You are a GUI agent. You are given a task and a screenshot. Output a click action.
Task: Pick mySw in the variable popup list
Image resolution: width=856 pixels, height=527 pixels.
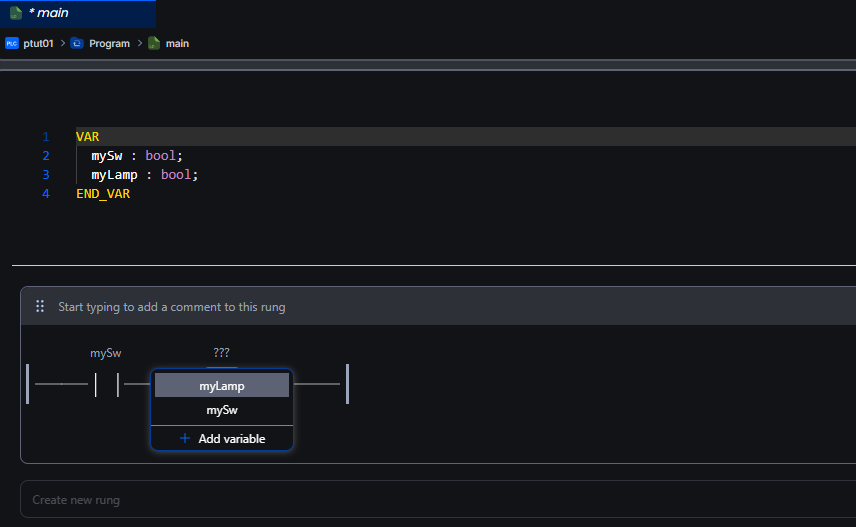(x=222, y=411)
